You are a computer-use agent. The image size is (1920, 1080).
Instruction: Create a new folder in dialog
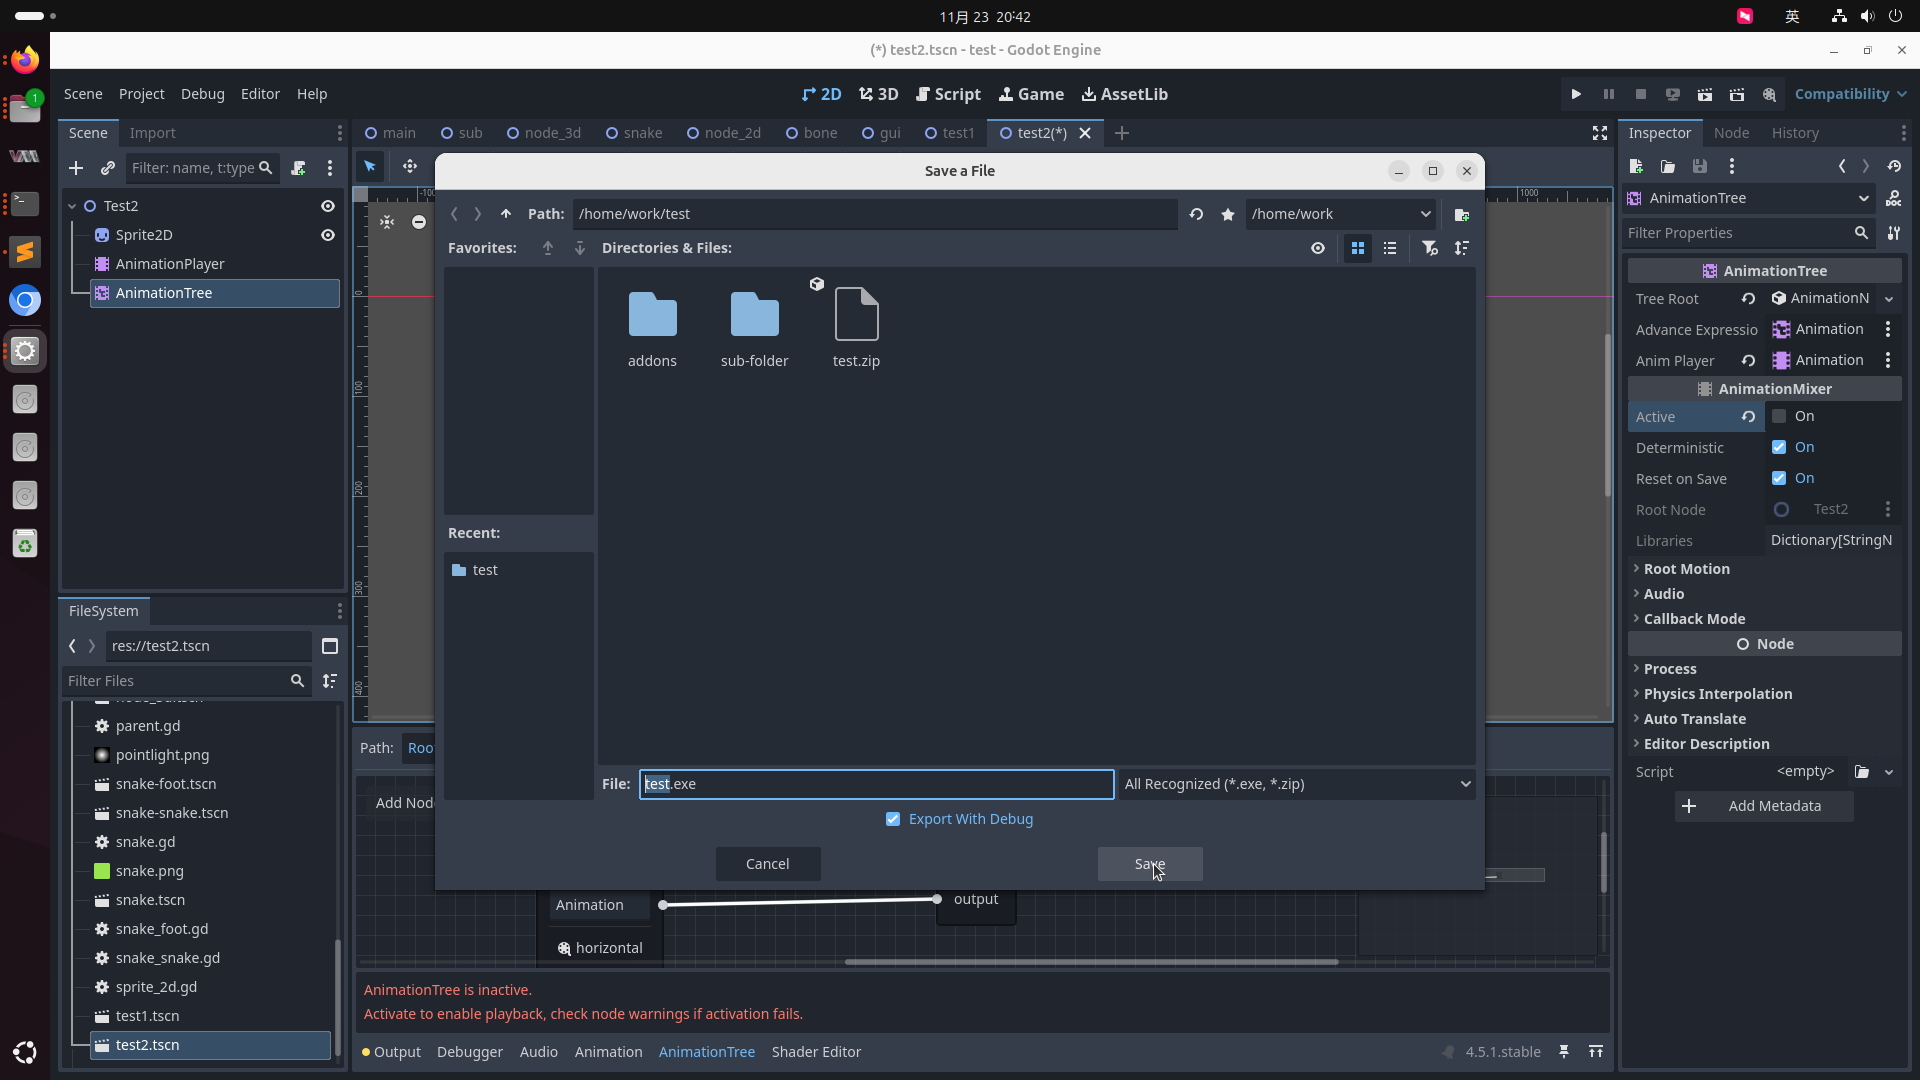click(x=1462, y=214)
